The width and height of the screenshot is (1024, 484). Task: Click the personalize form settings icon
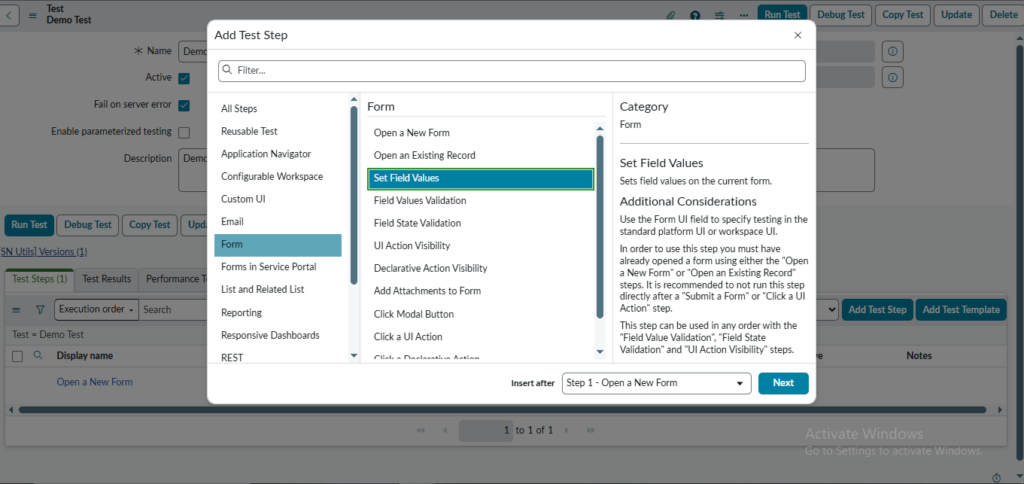click(720, 15)
